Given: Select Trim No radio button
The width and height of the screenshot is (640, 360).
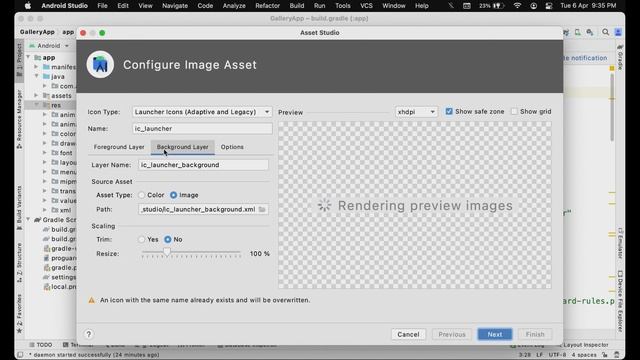Looking at the screenshot, I should (168, 240).
